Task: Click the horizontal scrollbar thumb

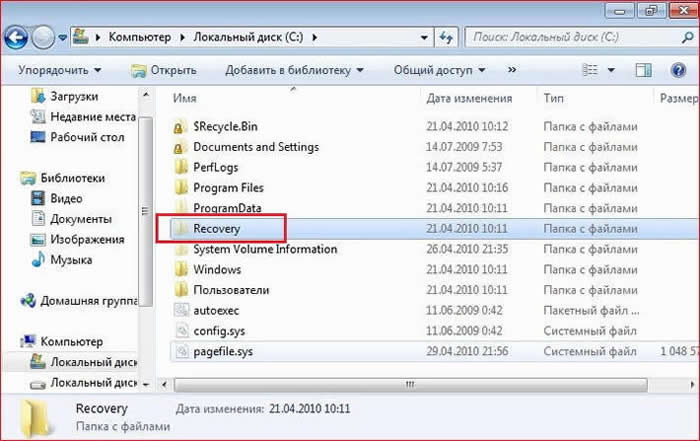Action: click(410, 384)
